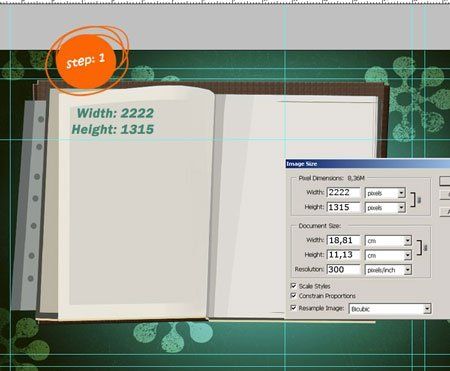The width and height of the screenshot is (450, 371).
Task: Open the pixel width units dropdown
Action: (x=385, y=193)
